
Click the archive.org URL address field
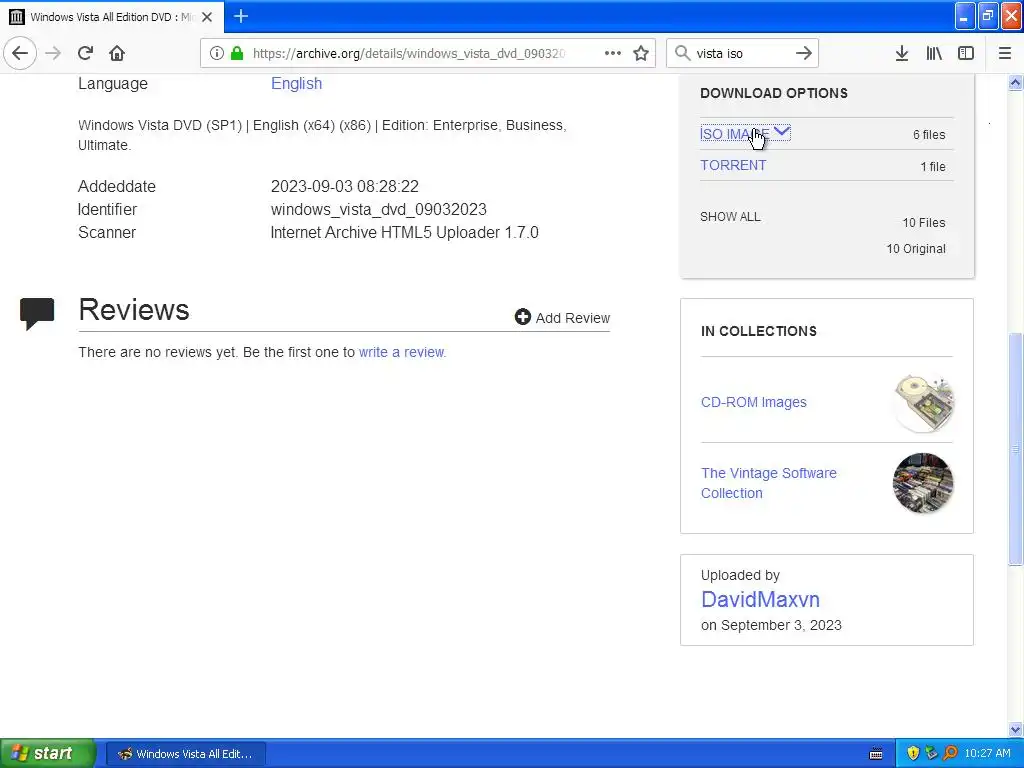point(409,53)
